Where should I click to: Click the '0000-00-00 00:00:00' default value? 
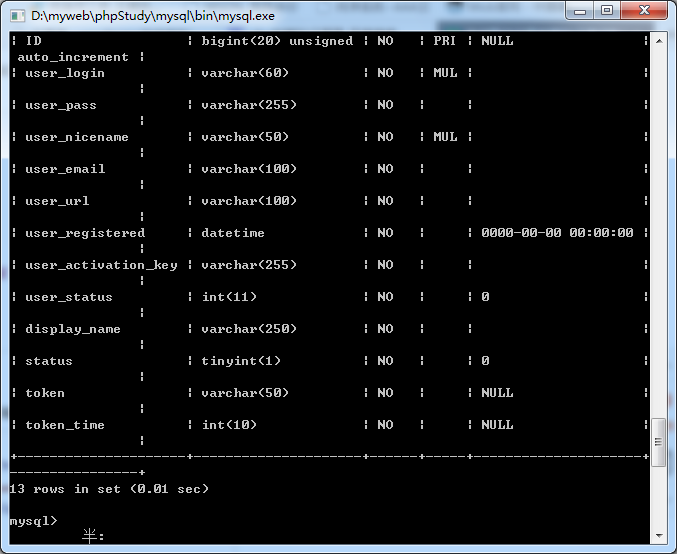(x=557, y=233)
